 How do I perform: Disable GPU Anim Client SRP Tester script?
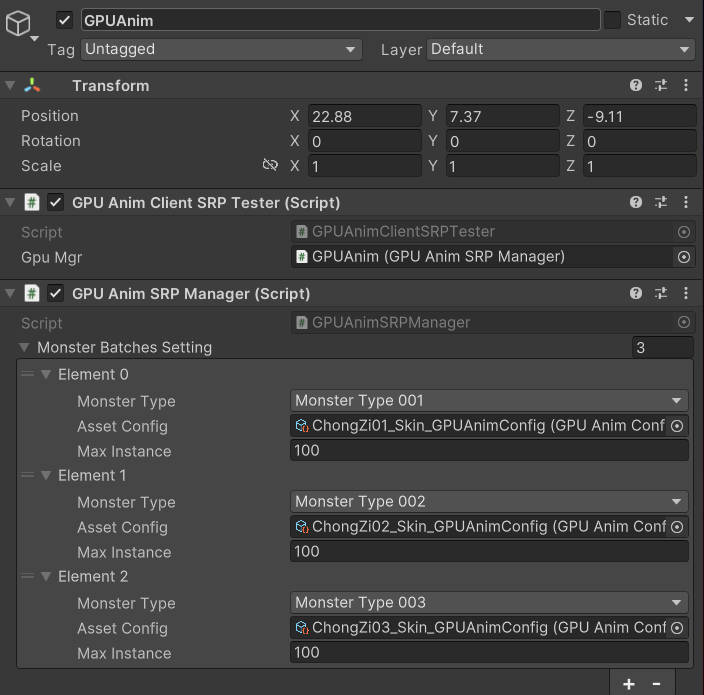pyautogui.click(x=56, y=203)
